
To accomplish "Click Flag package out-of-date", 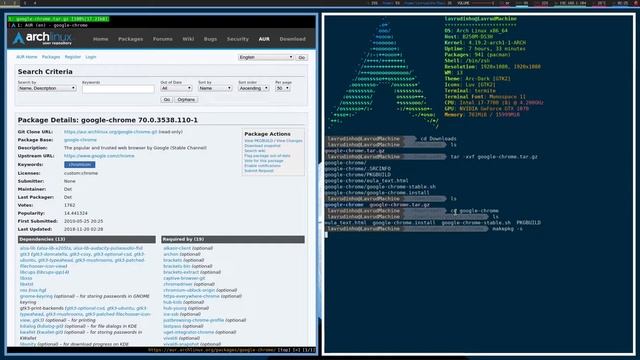I will [267, 156].
